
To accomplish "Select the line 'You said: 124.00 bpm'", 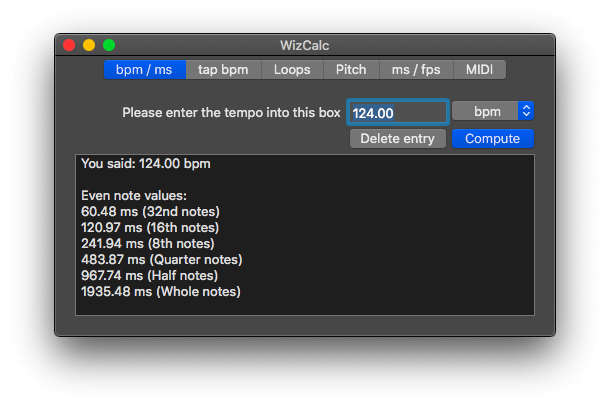I will [x=146, y=164].
